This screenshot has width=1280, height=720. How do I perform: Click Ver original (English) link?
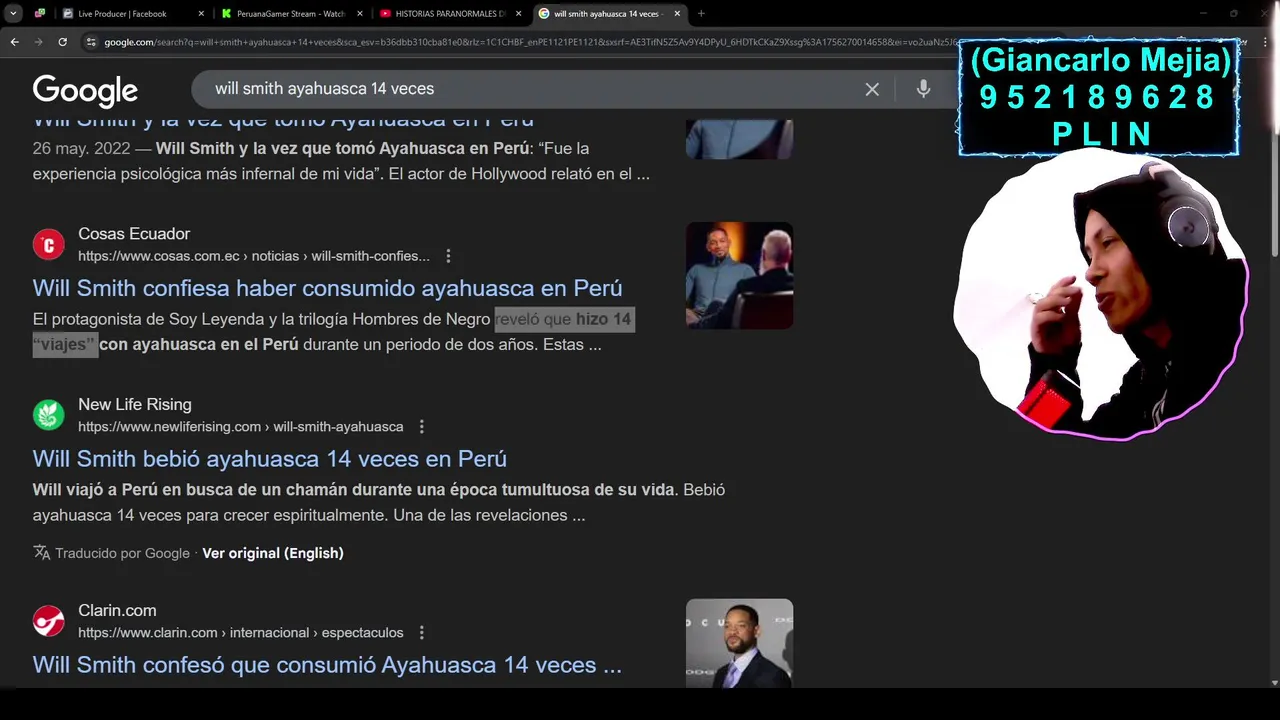(273, 553)
